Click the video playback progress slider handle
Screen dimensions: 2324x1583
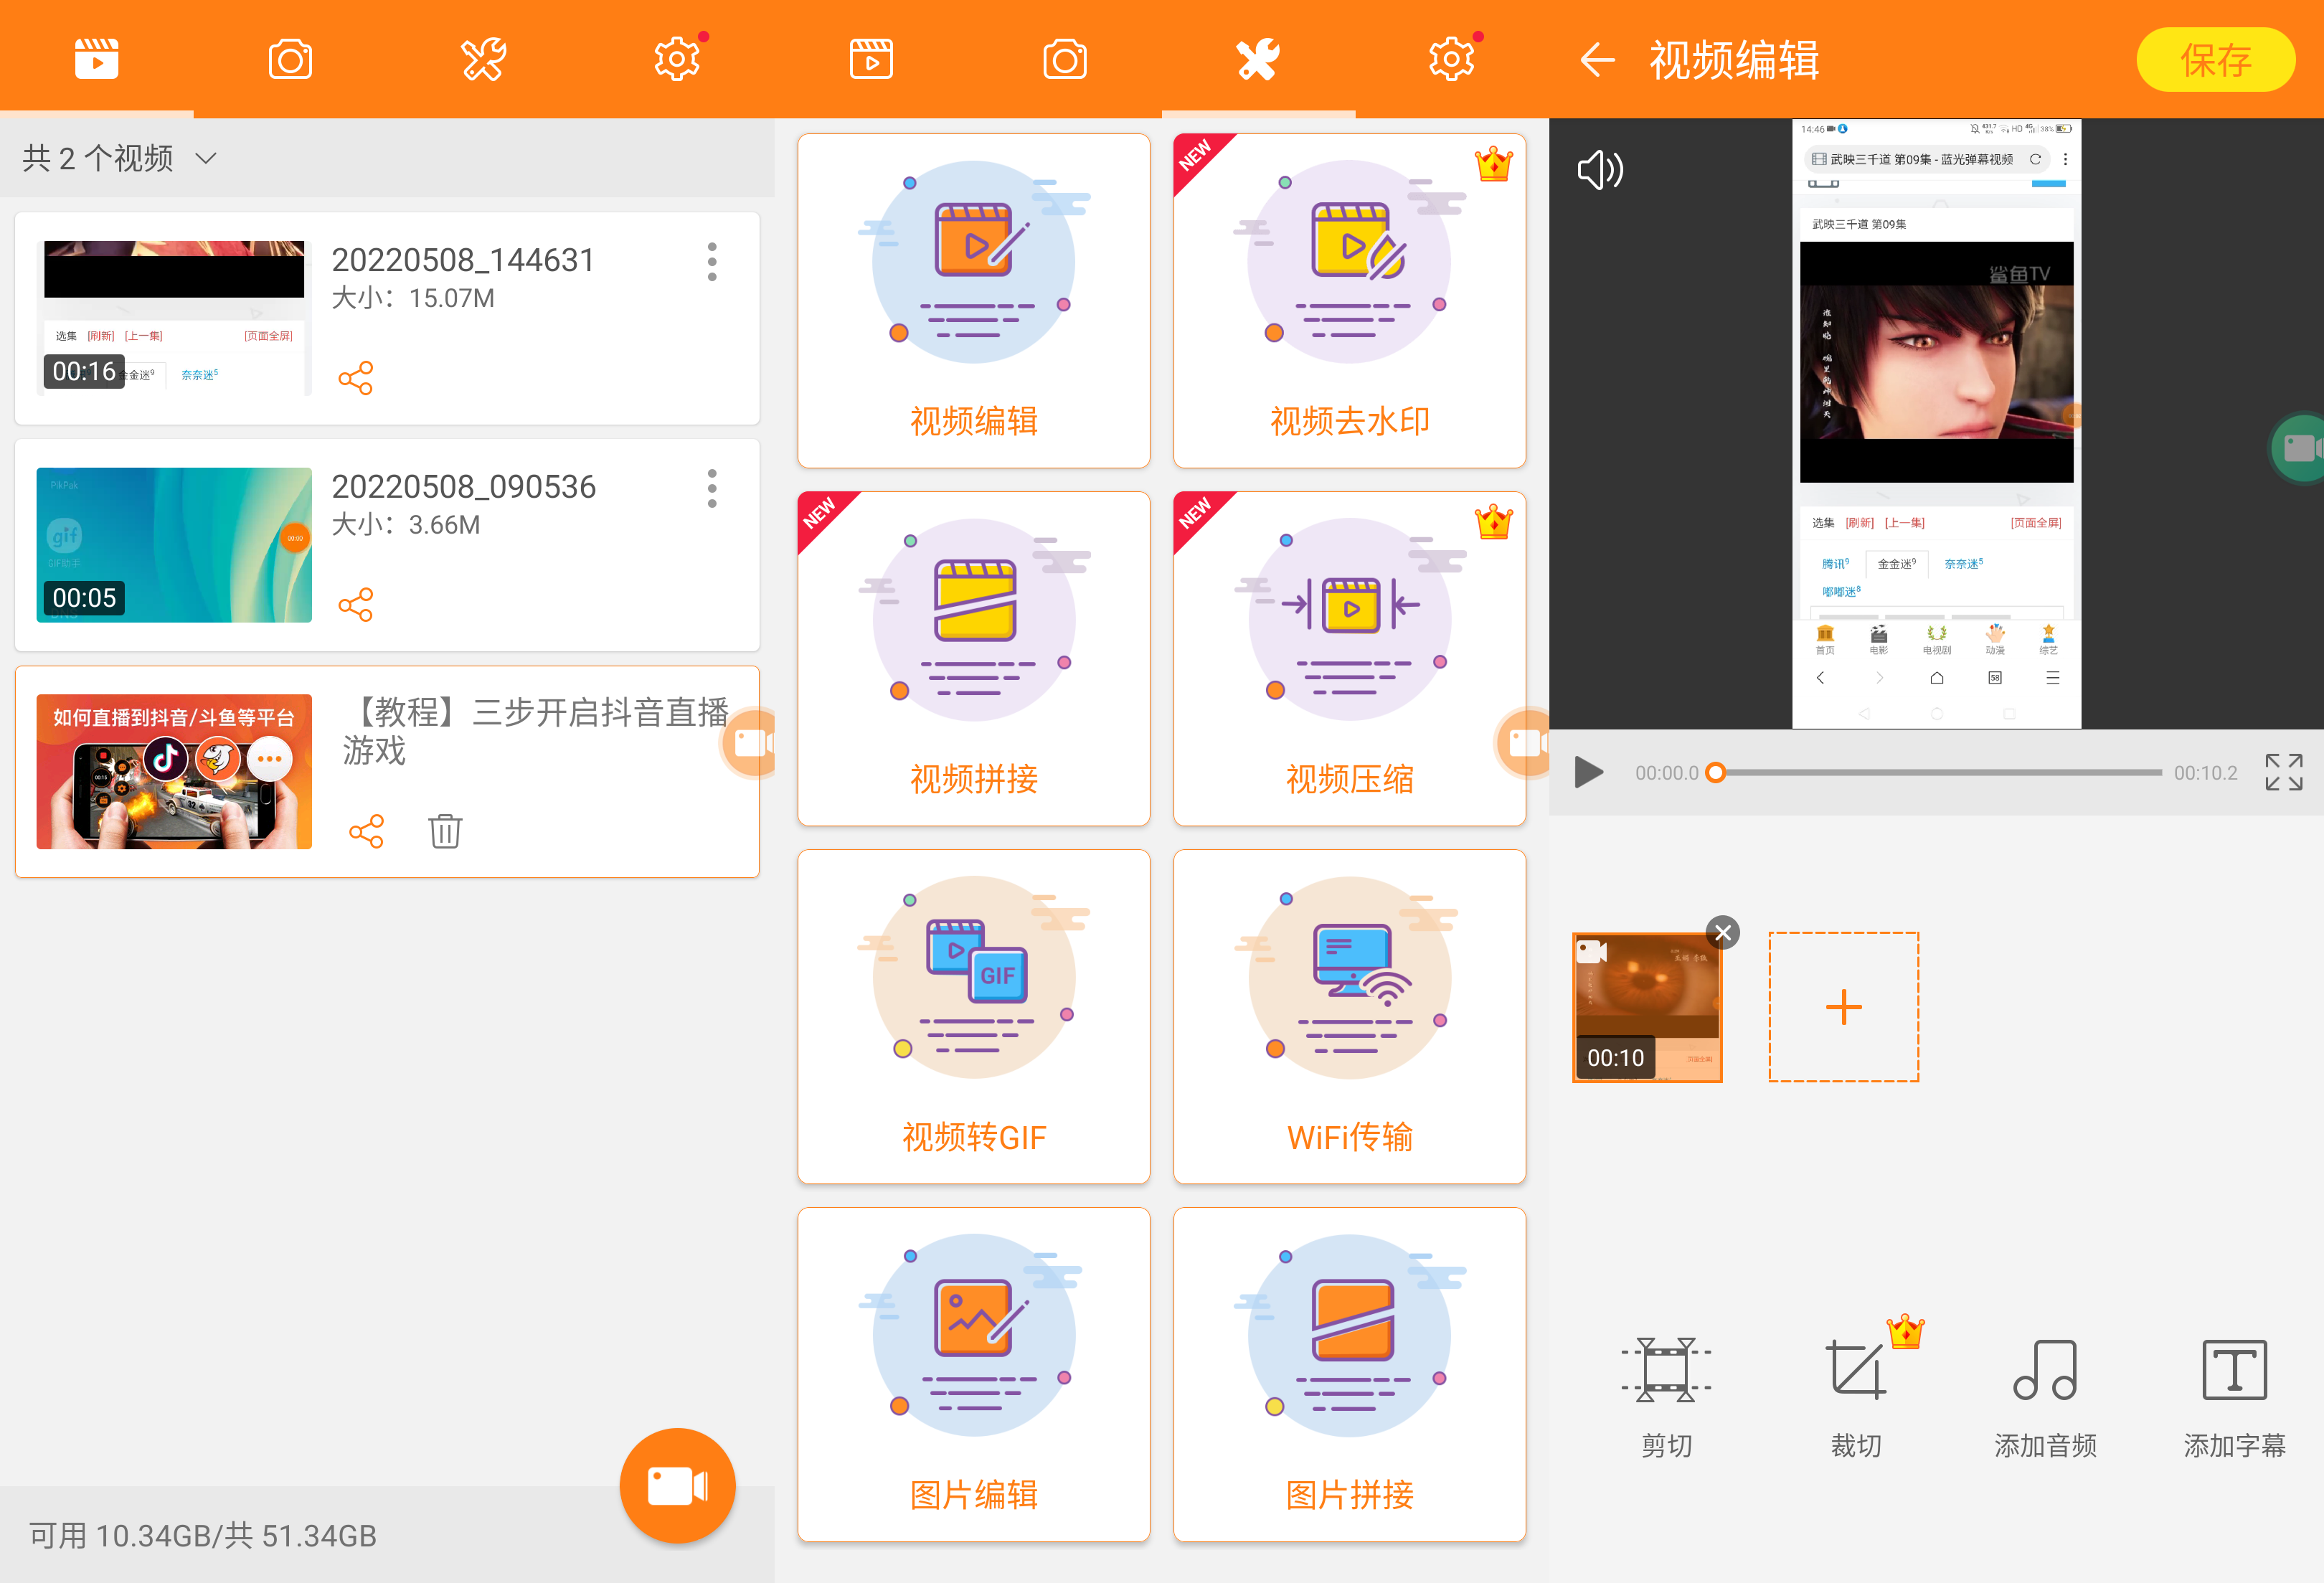(x=1715, y=772)
